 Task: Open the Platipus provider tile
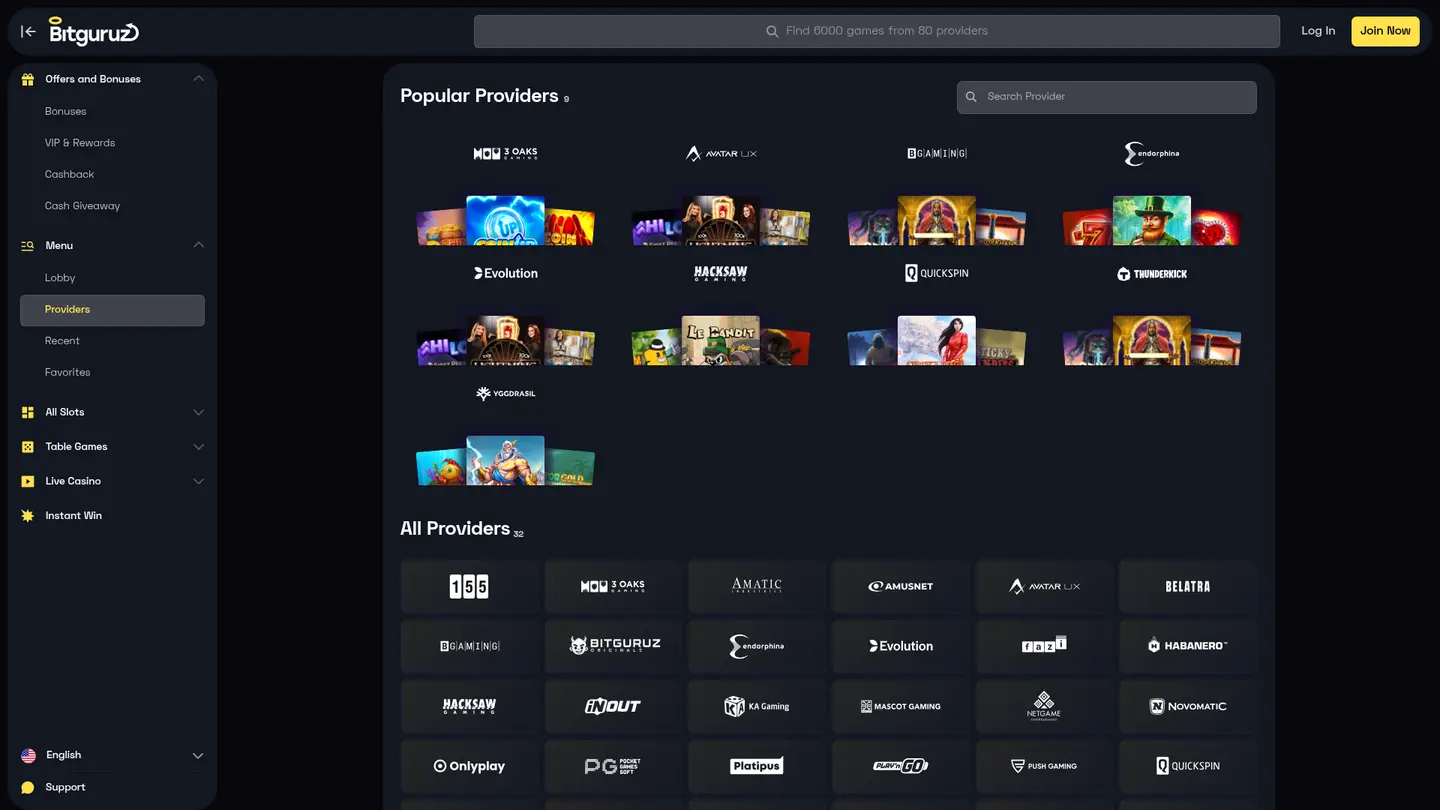coord(757,766)
